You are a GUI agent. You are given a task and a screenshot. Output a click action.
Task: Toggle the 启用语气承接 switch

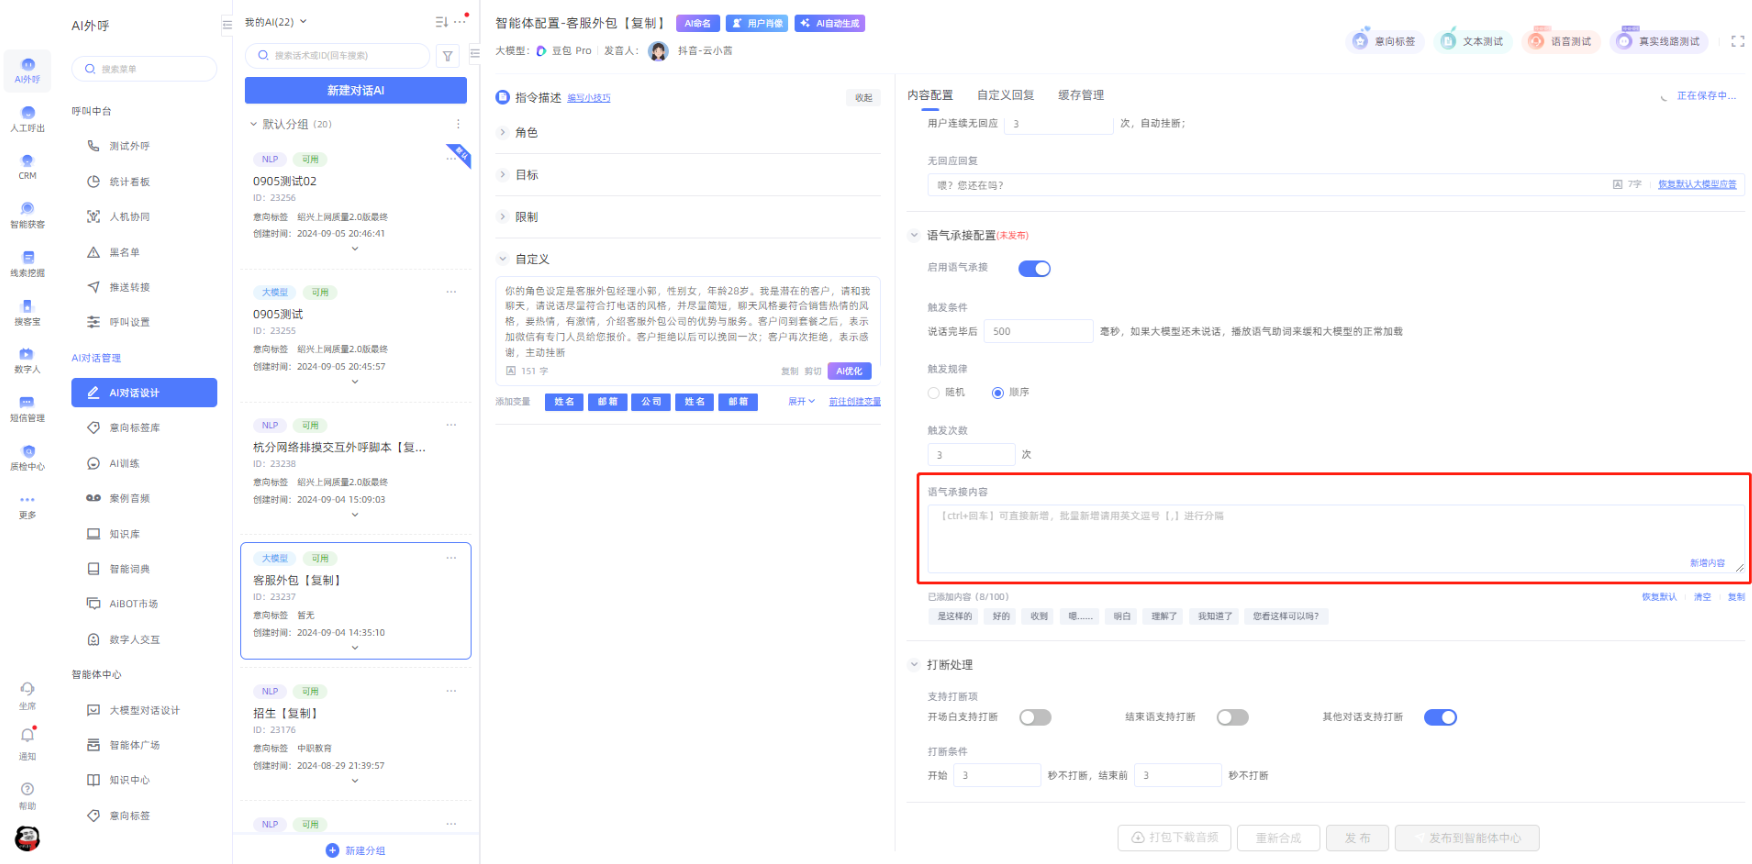1034,268
